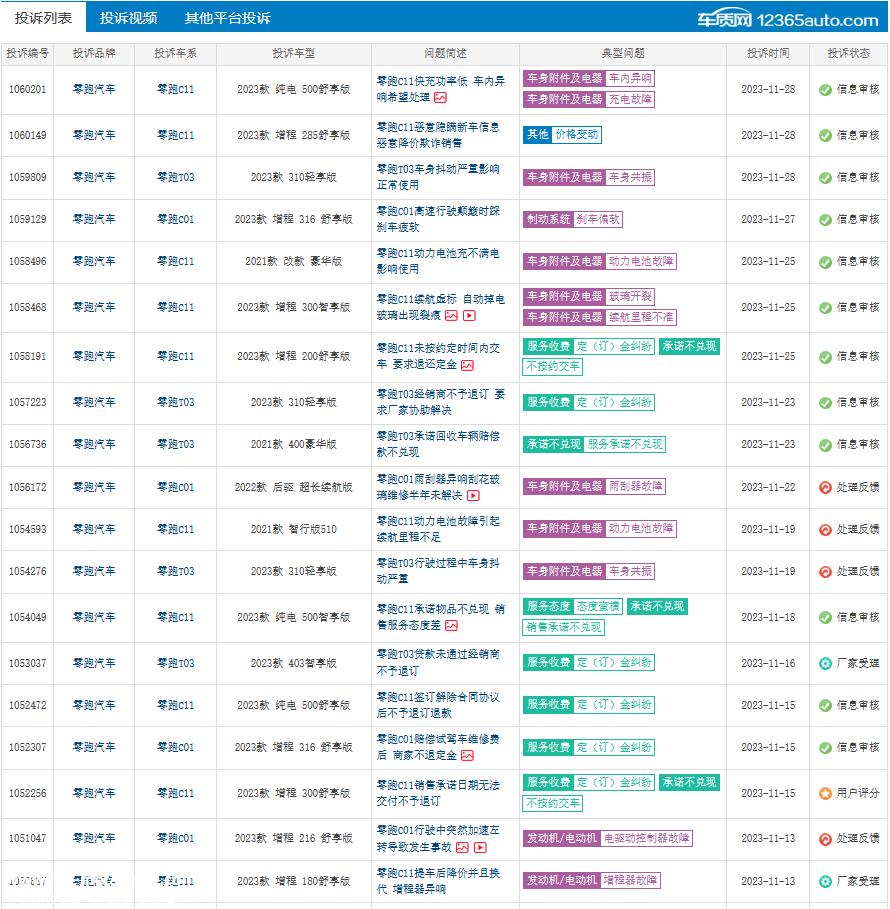Click the 雨刮器故障 tag in row 1056172
This screenshot has height=909, width=890.
636,486
